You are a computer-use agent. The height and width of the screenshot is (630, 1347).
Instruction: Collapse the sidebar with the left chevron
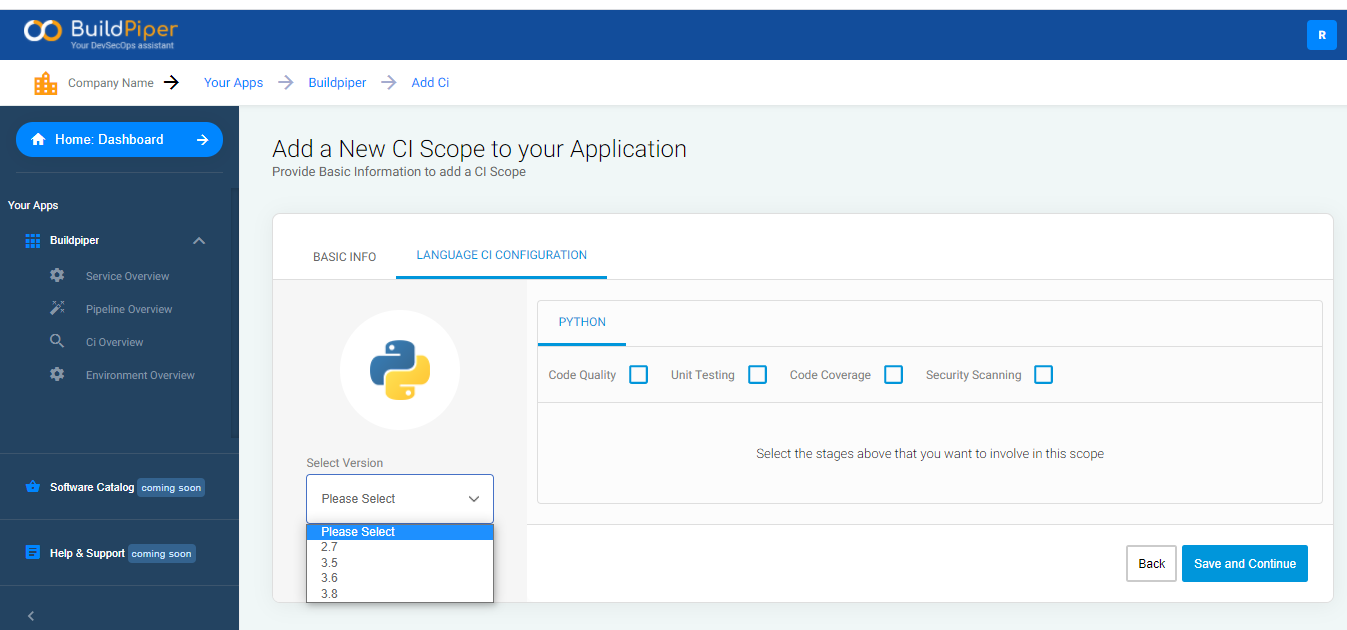pos(31,616)
